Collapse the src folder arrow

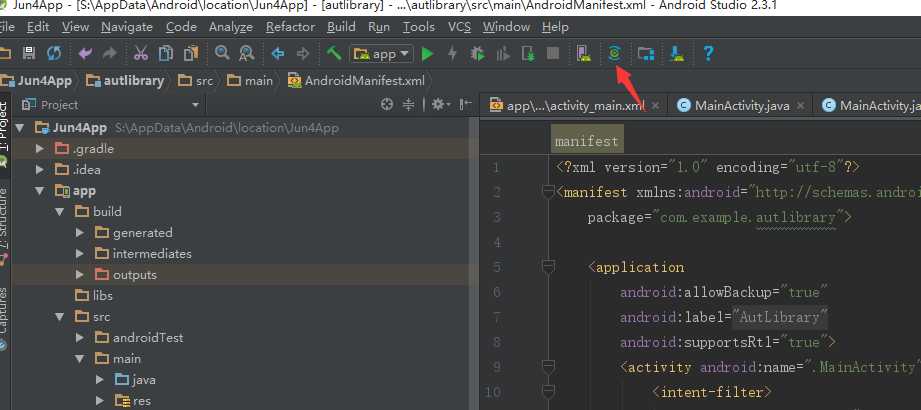tap(59, 317)
